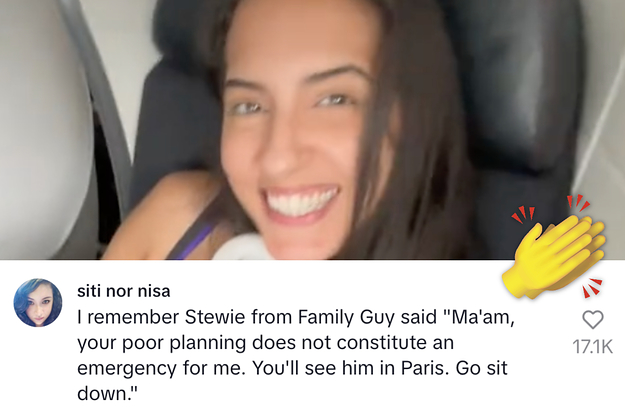Viewport: 625px width, 415px height.
Task: Click the clapping hands emoji sticker
Action: (556, 247)
